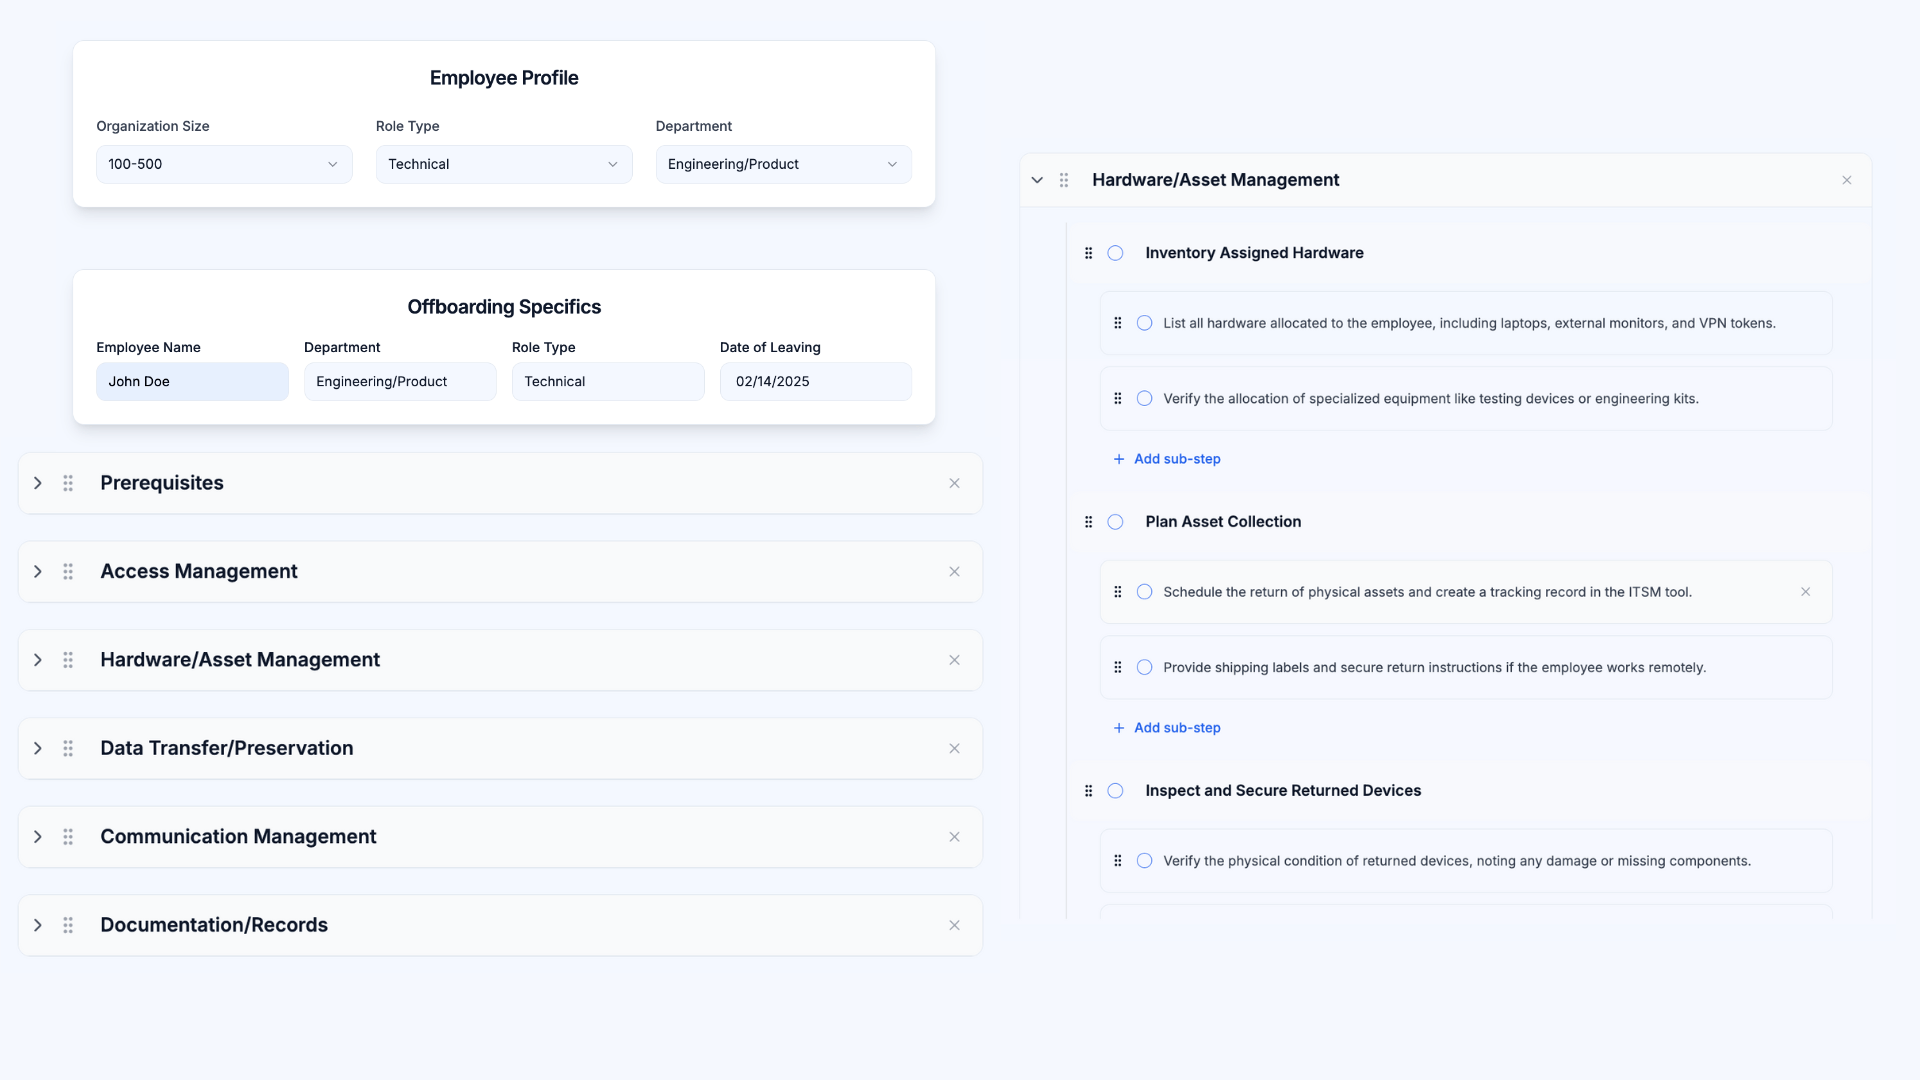Click drag handle beside Inventory Assigned Hardware
This screenshot has width=1920, height=1080.
[x=1089, y=253]
